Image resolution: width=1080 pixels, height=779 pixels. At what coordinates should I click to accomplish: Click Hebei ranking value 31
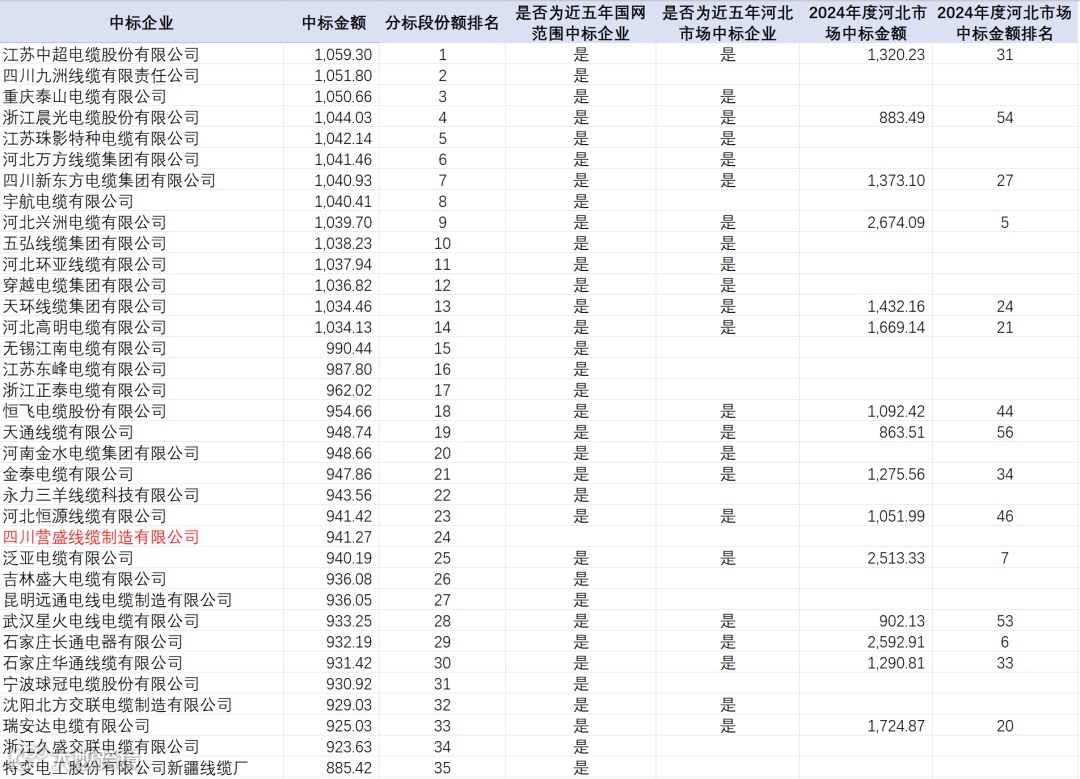coord(1005,54)
